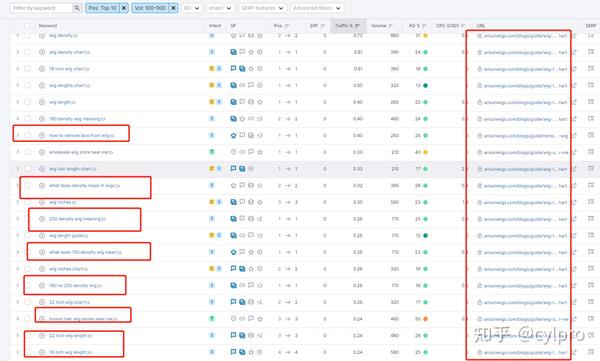The image size is (600, 361).
Task: Toggle the select-all checkbox in table header
Action: coord(27,26)
